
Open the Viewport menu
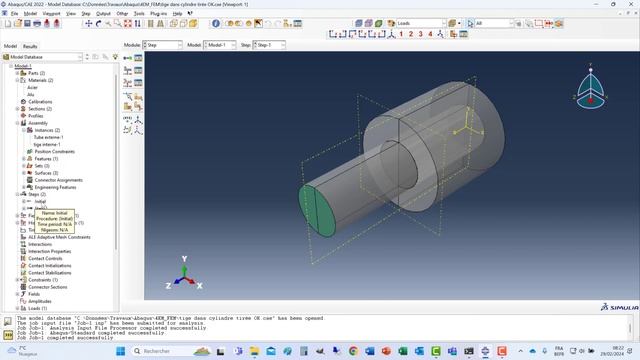click(51, 13)
